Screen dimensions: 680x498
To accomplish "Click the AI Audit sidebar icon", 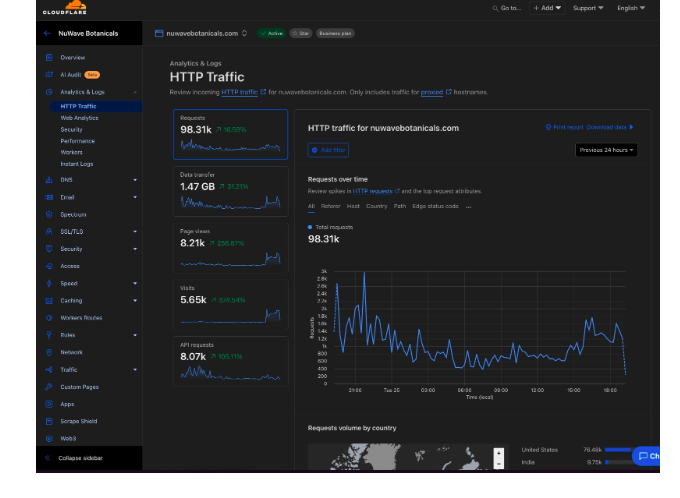I will click(x=49, y=75).
